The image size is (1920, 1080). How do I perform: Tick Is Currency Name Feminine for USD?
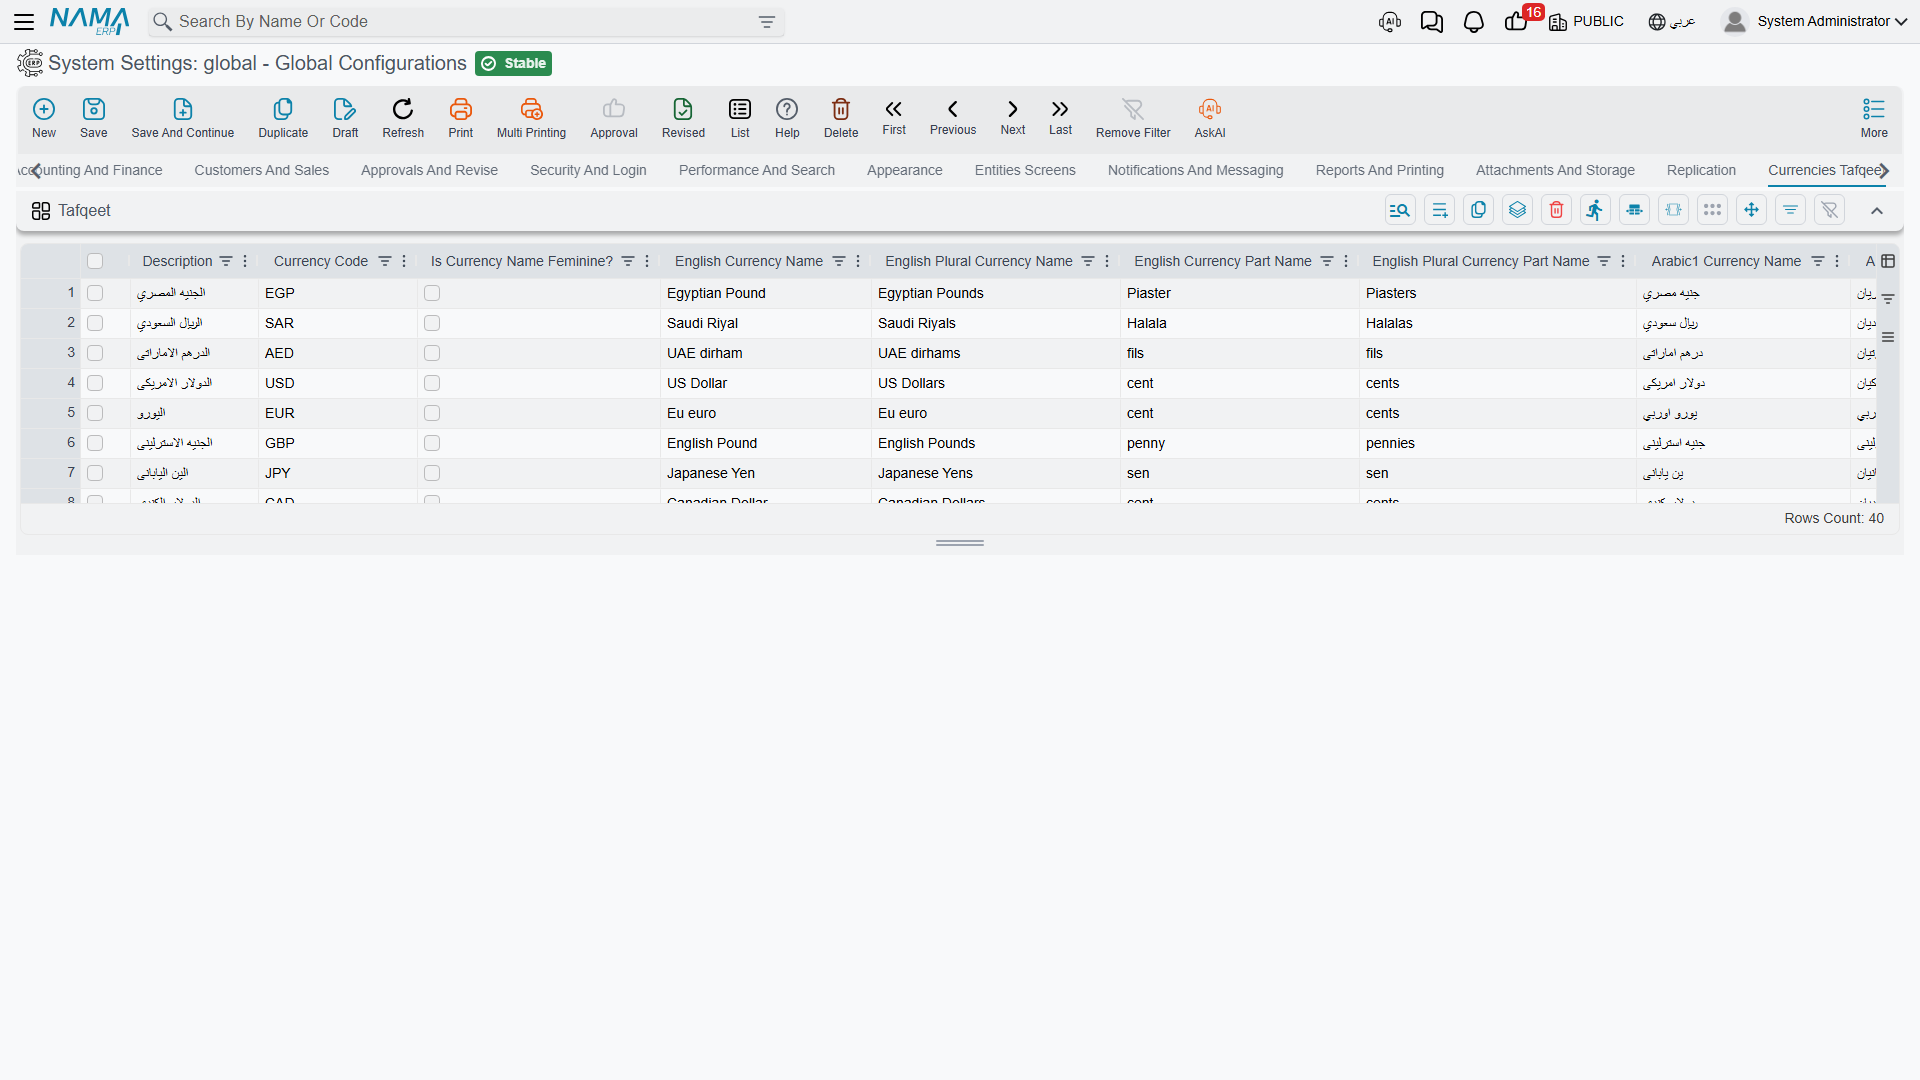point(432,383)
